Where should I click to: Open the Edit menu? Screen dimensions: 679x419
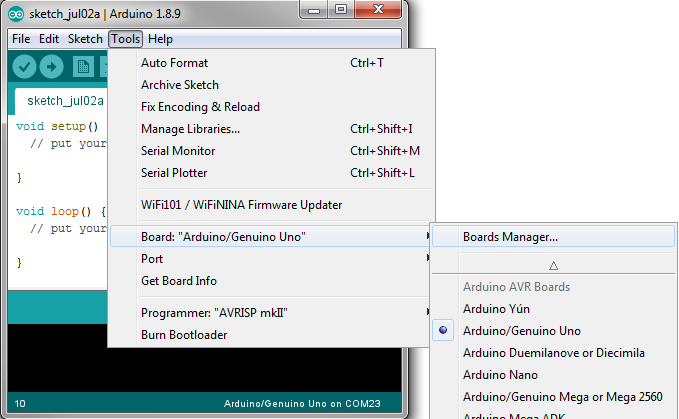click(49, 39)
